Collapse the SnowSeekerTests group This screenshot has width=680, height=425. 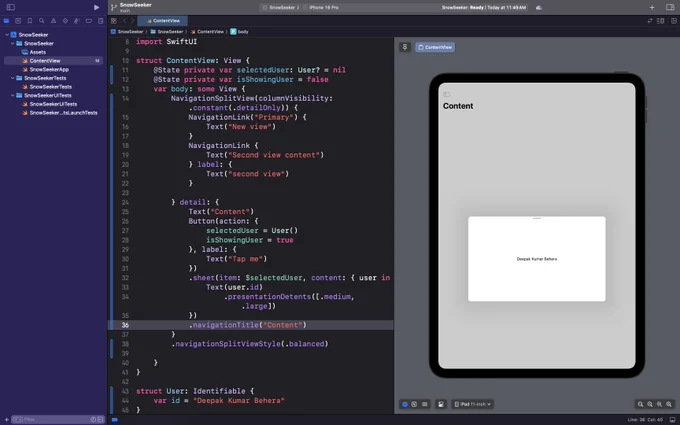pos(13,78)
